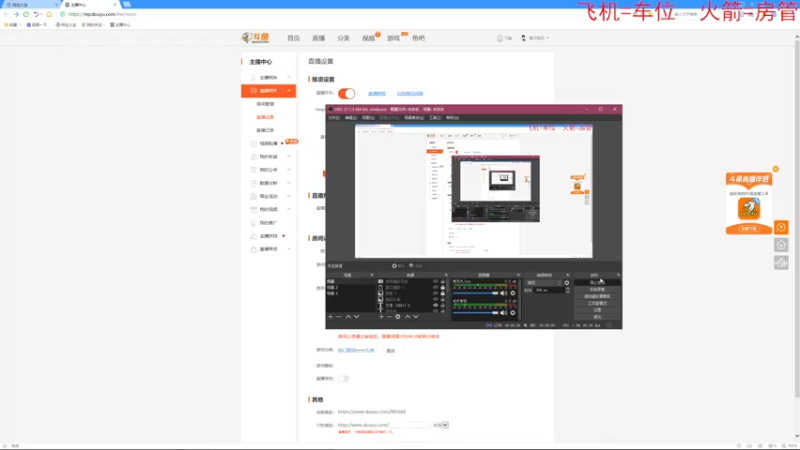The height and width of the screenshot is (450, 800).
Task: Add a new scene in OBS scenes panel
Action: click(x=330, y=317)
